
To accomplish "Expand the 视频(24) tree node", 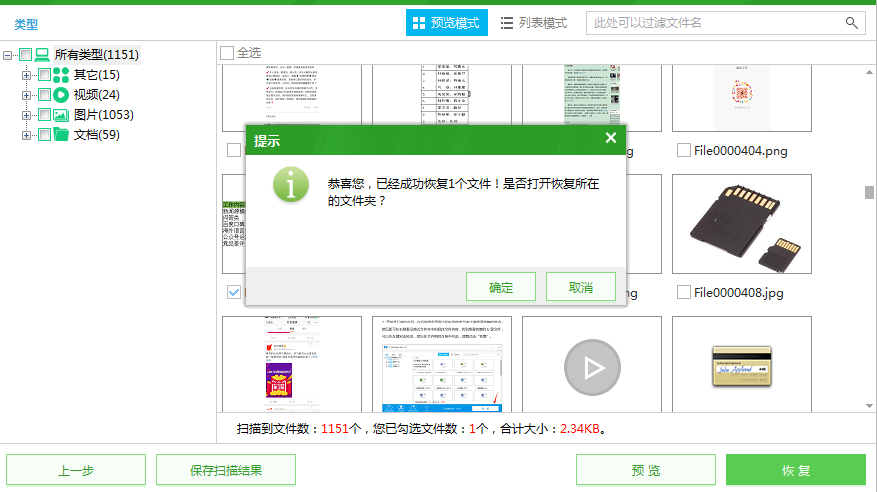I will [x=27, y=95].
